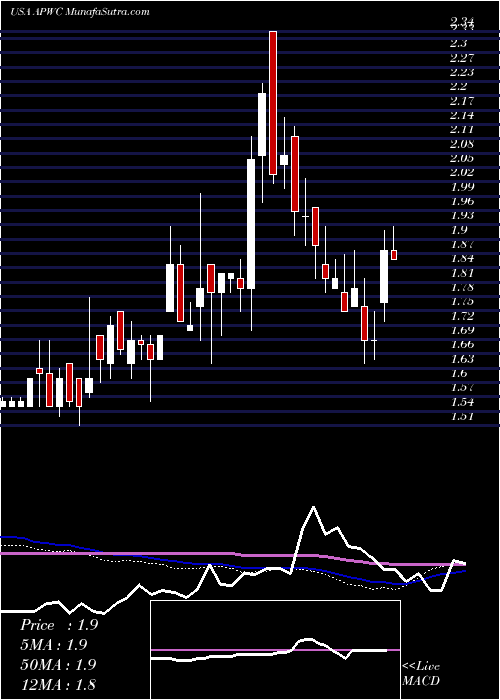Image resolution: width=500 pixels, height=700 pixels.
Task: Select the 1.6 price axis label
Action: 459,373
